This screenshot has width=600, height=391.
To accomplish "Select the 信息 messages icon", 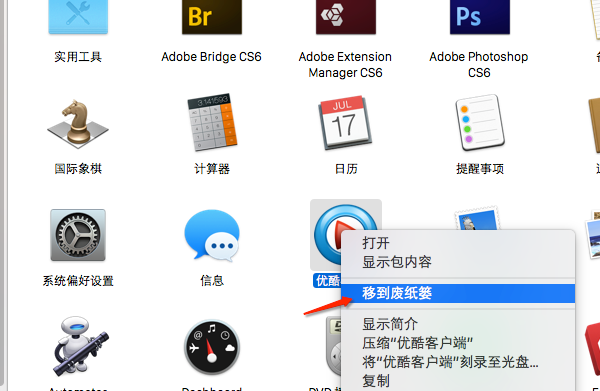I will pos(212,235).
